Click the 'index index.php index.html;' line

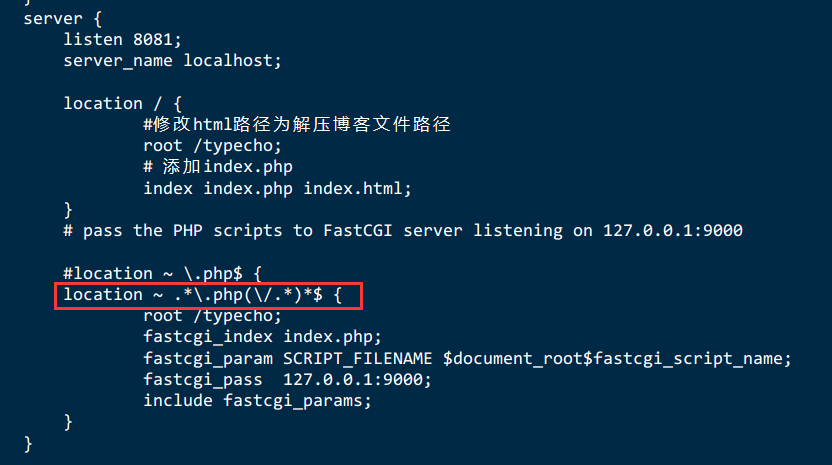pos(277,188)
